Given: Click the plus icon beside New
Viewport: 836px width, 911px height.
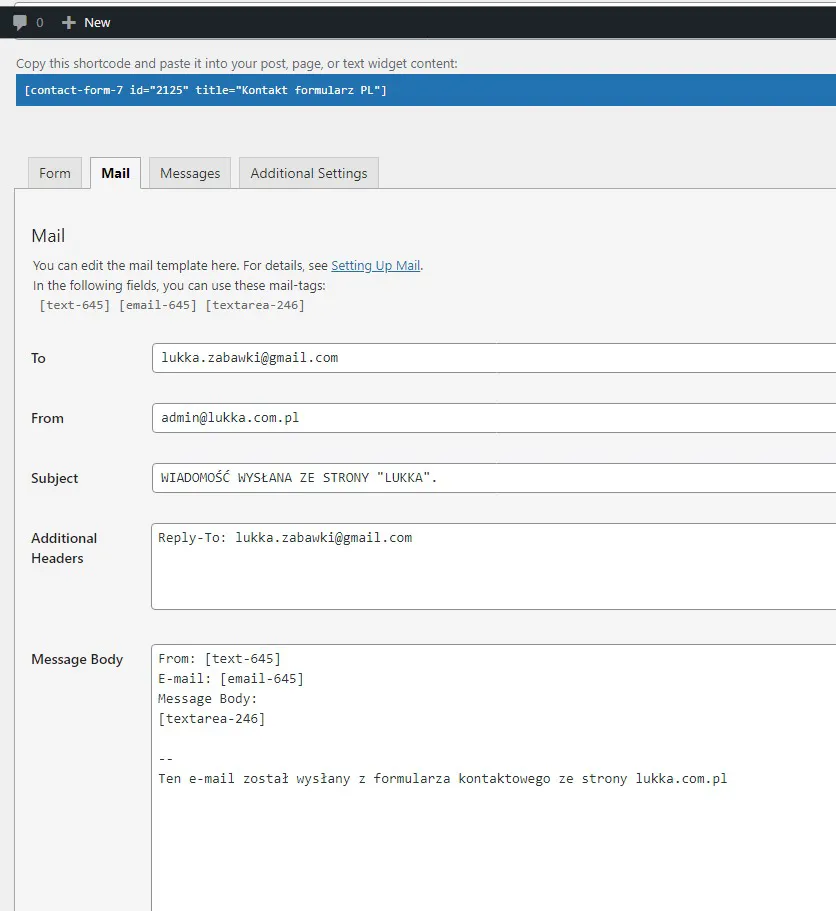Looking at the screenshot, I should (69, 22).
